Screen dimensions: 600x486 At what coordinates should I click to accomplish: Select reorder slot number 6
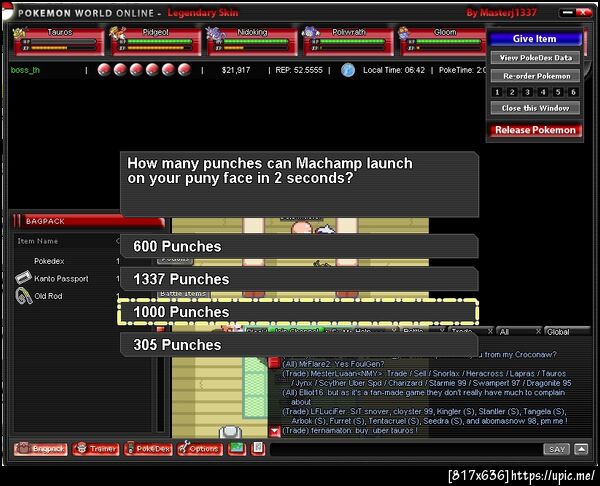573,92
